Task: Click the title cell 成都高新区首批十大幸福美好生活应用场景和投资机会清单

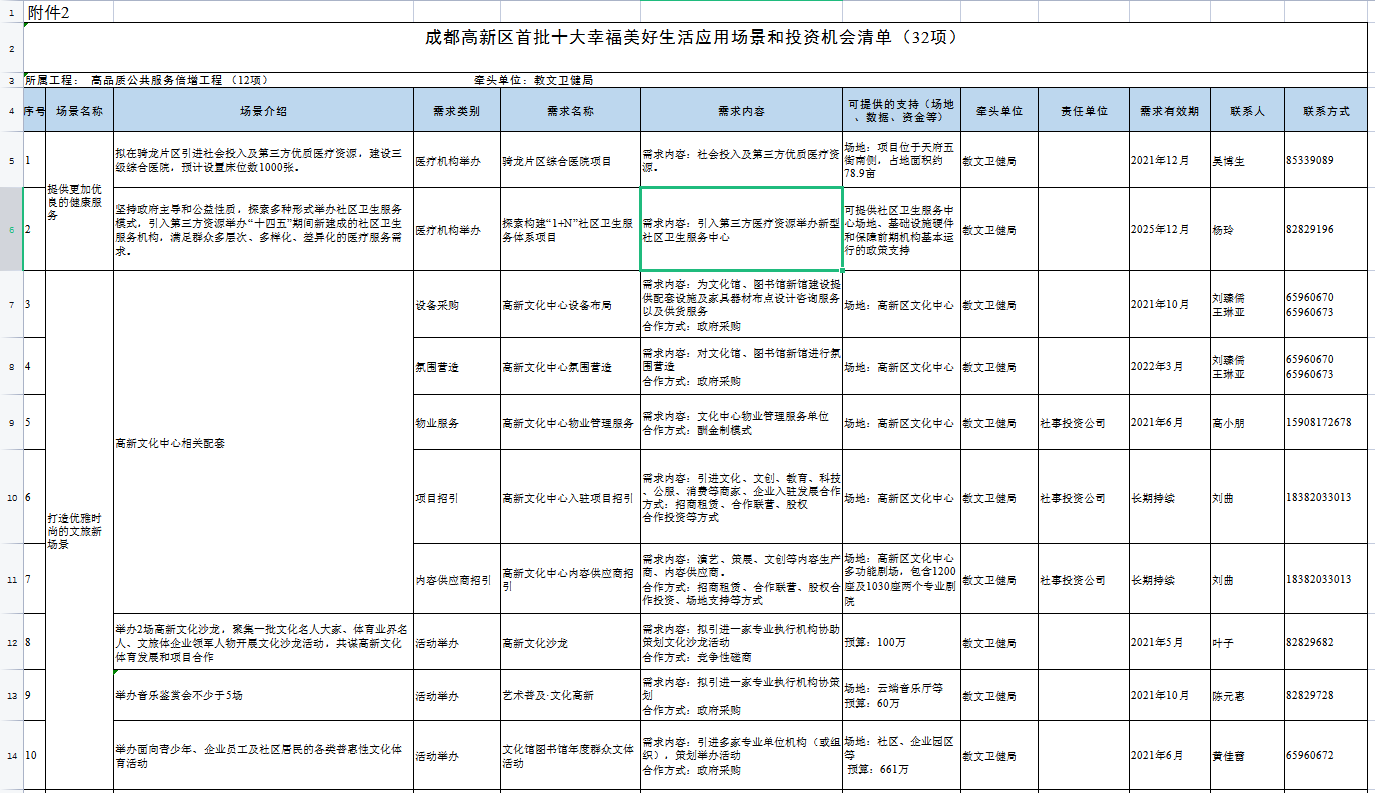Action: tap(692, 37)
